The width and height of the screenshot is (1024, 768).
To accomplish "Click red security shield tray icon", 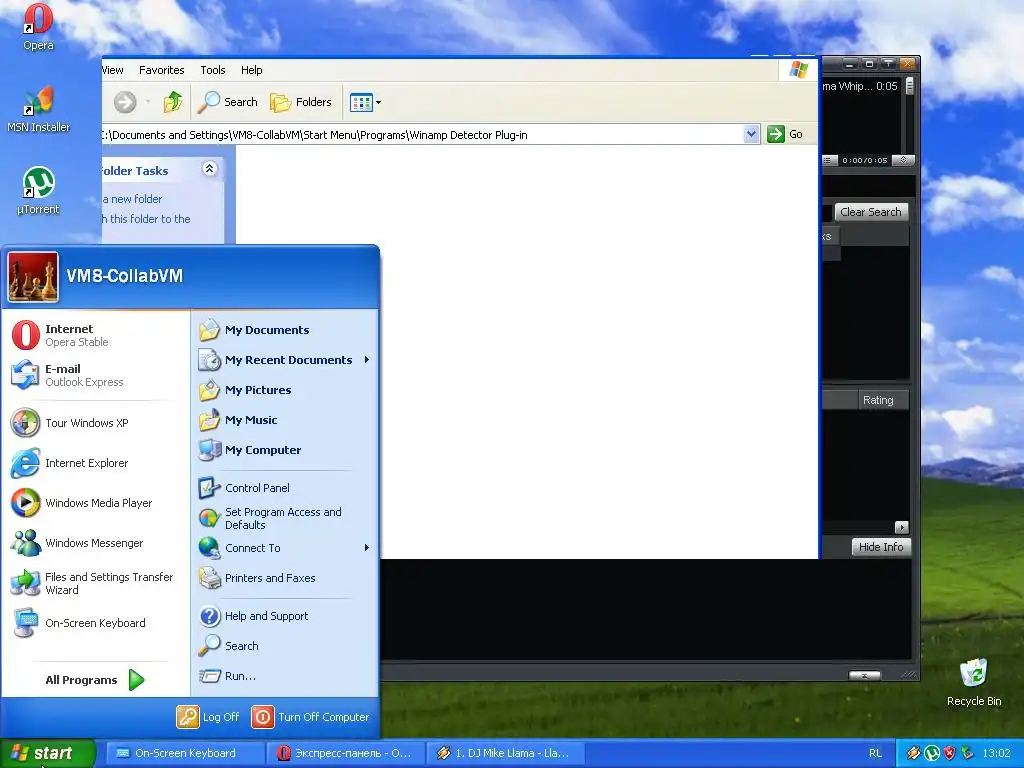I will click(950, 753).
